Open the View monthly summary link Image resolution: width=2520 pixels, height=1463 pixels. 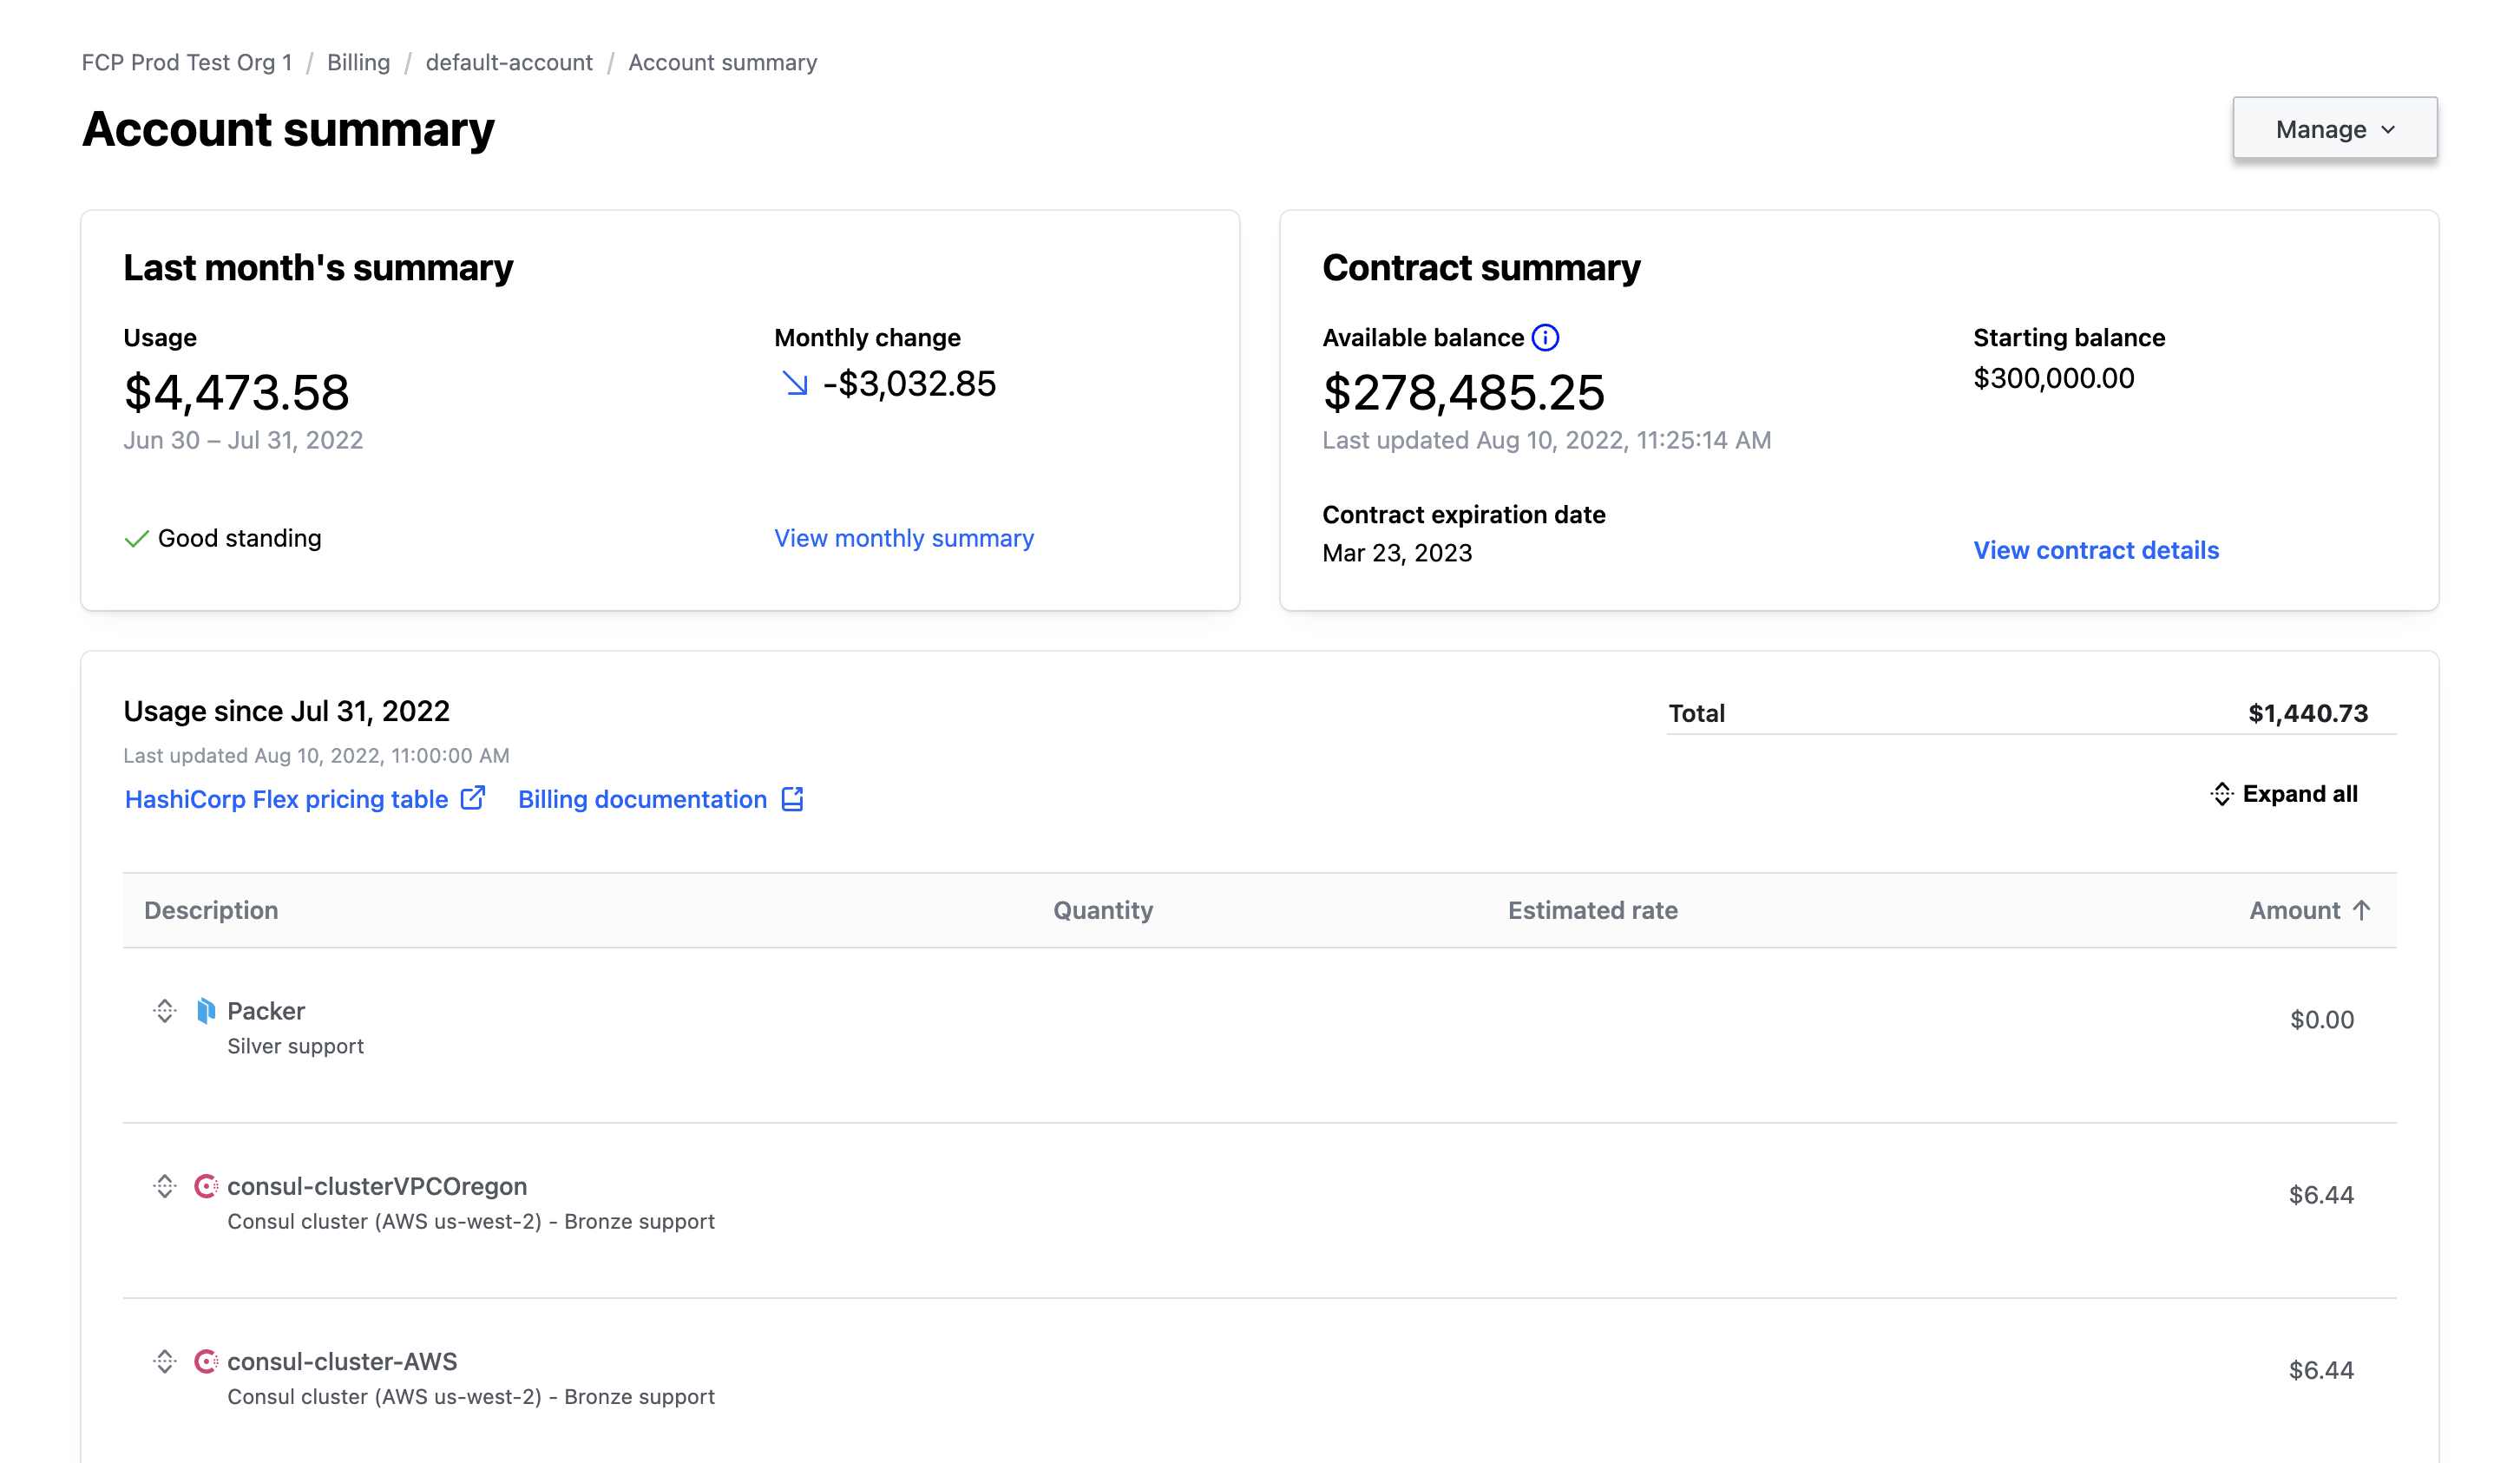point(904,538)
